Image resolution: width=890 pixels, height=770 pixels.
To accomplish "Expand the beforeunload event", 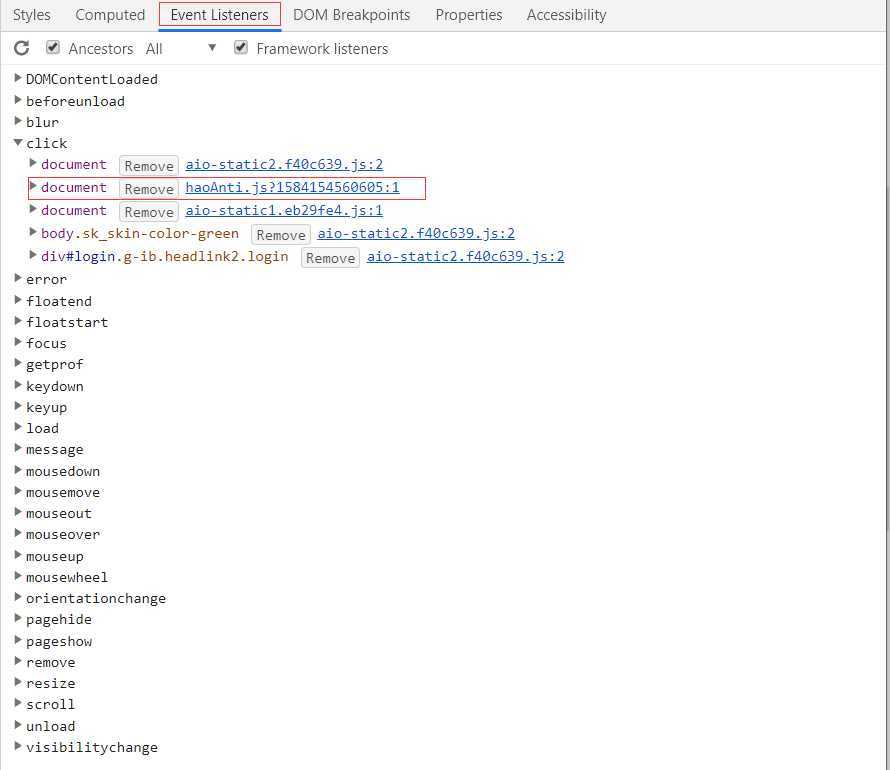I will point(18,100).
